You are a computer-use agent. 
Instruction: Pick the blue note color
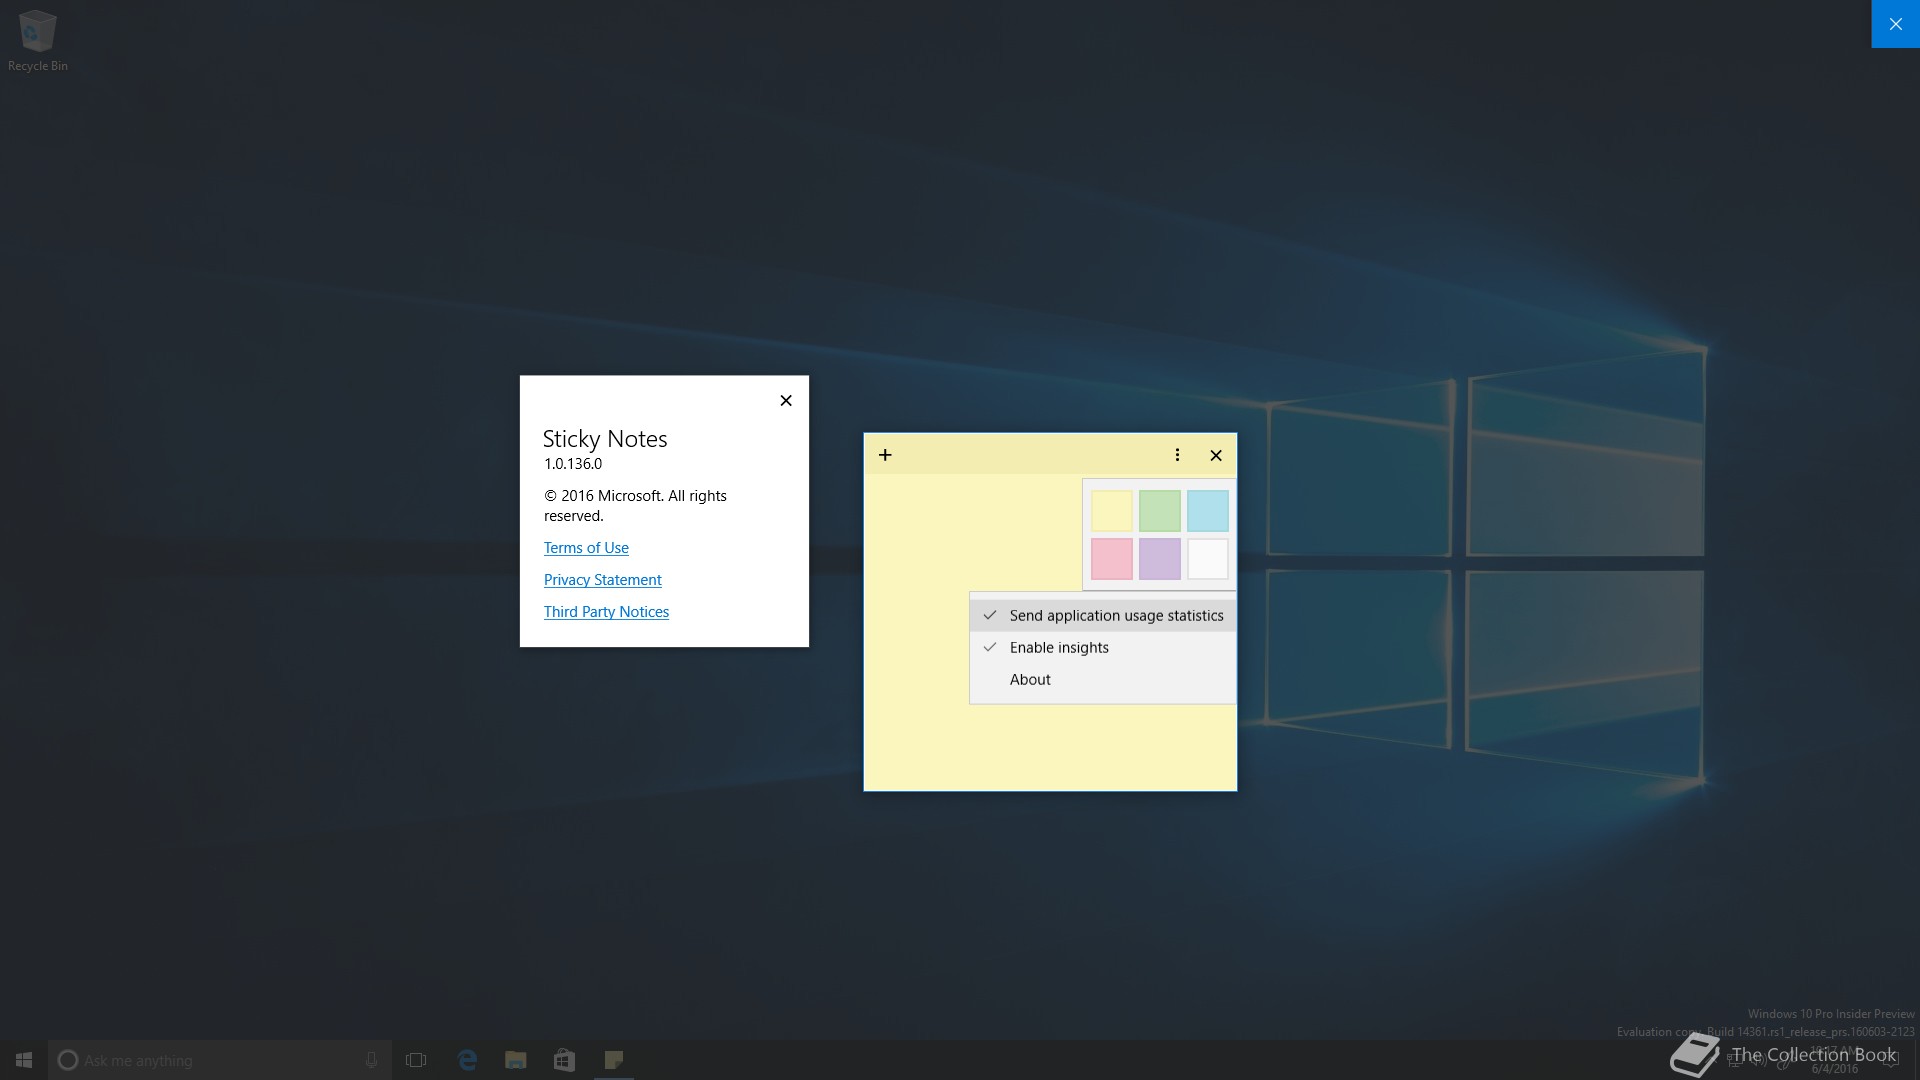[x=1207, y=511]
